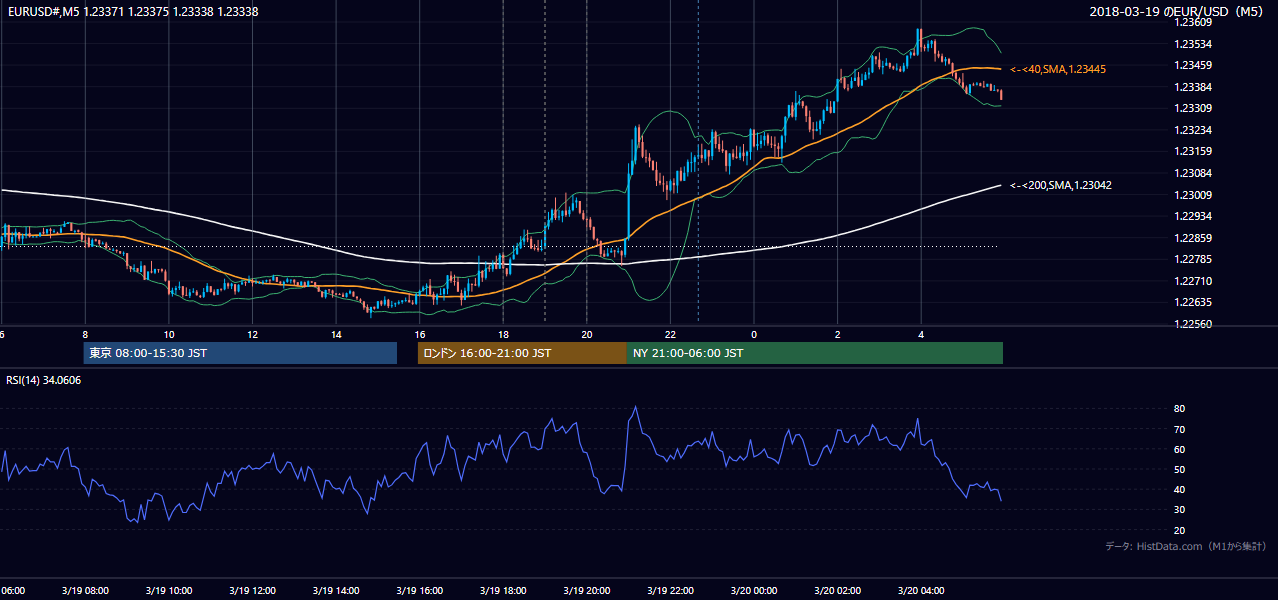Click RSI scale value 40
Screen dimensions: 1278x600
pos(1179,489)
